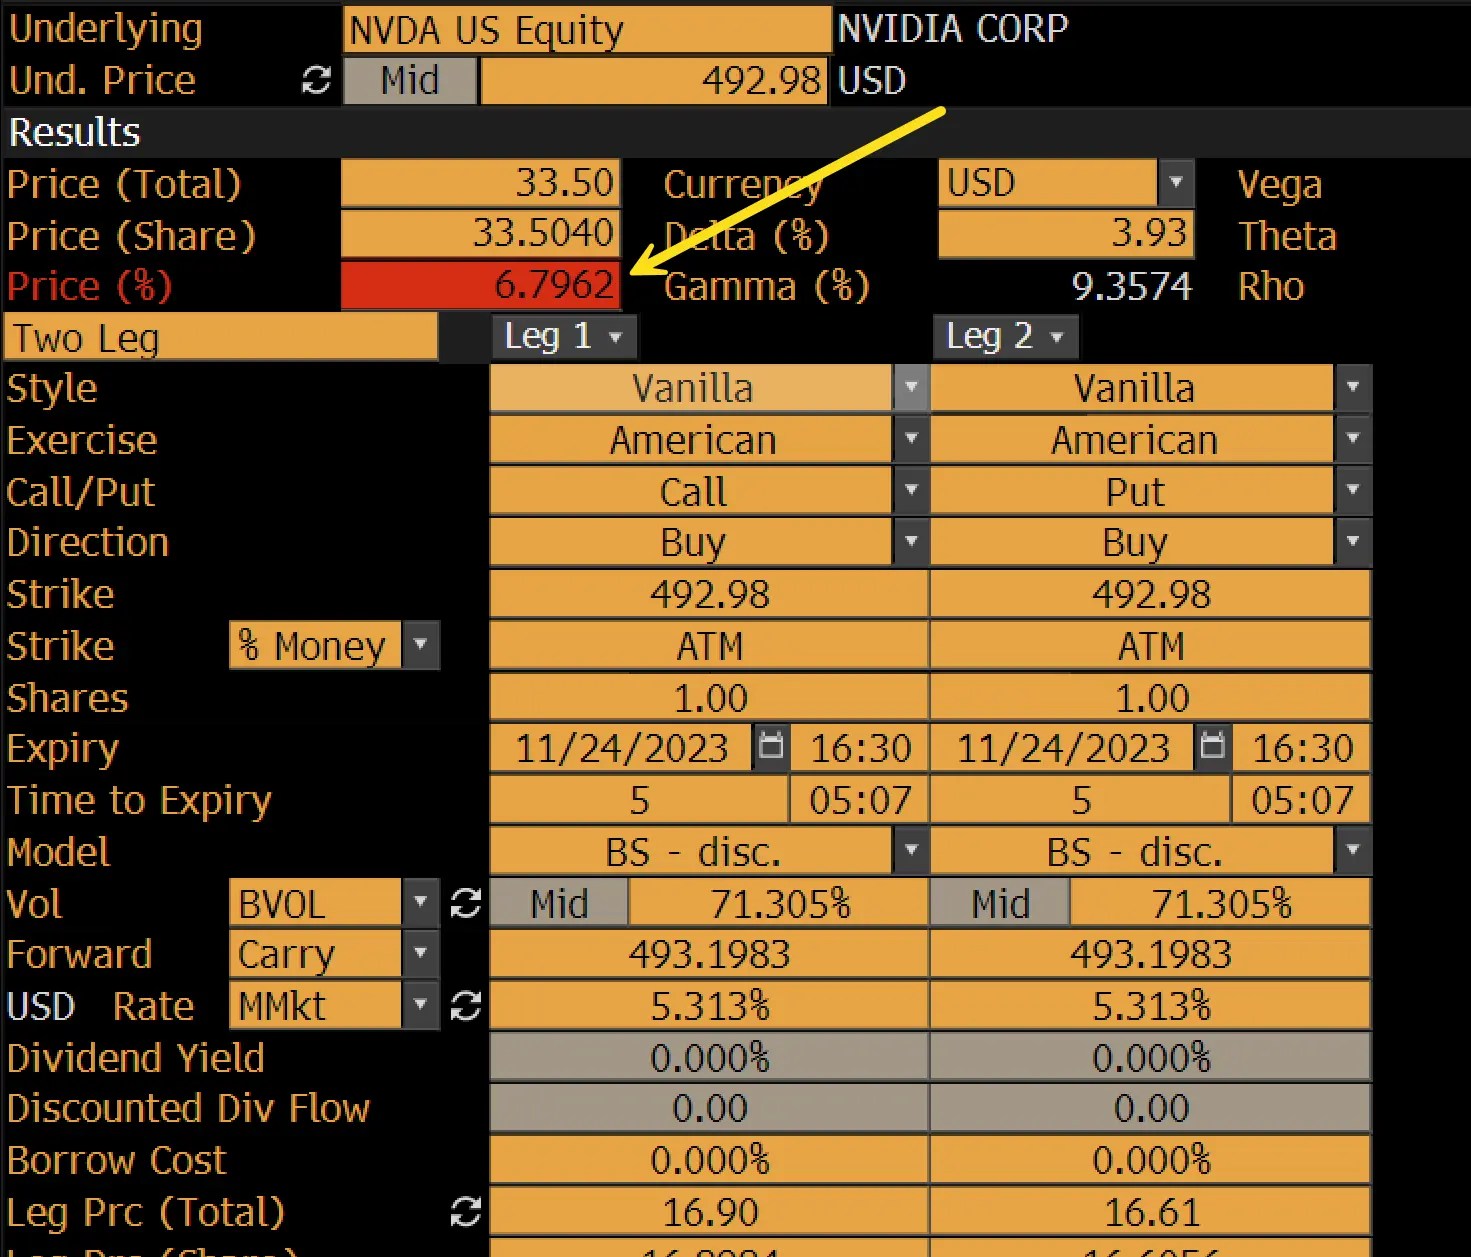Open Leg 1 Model BS - disc. dropdown
The height and width of the screenshot is (1257, 1471).
click(911, 851)
